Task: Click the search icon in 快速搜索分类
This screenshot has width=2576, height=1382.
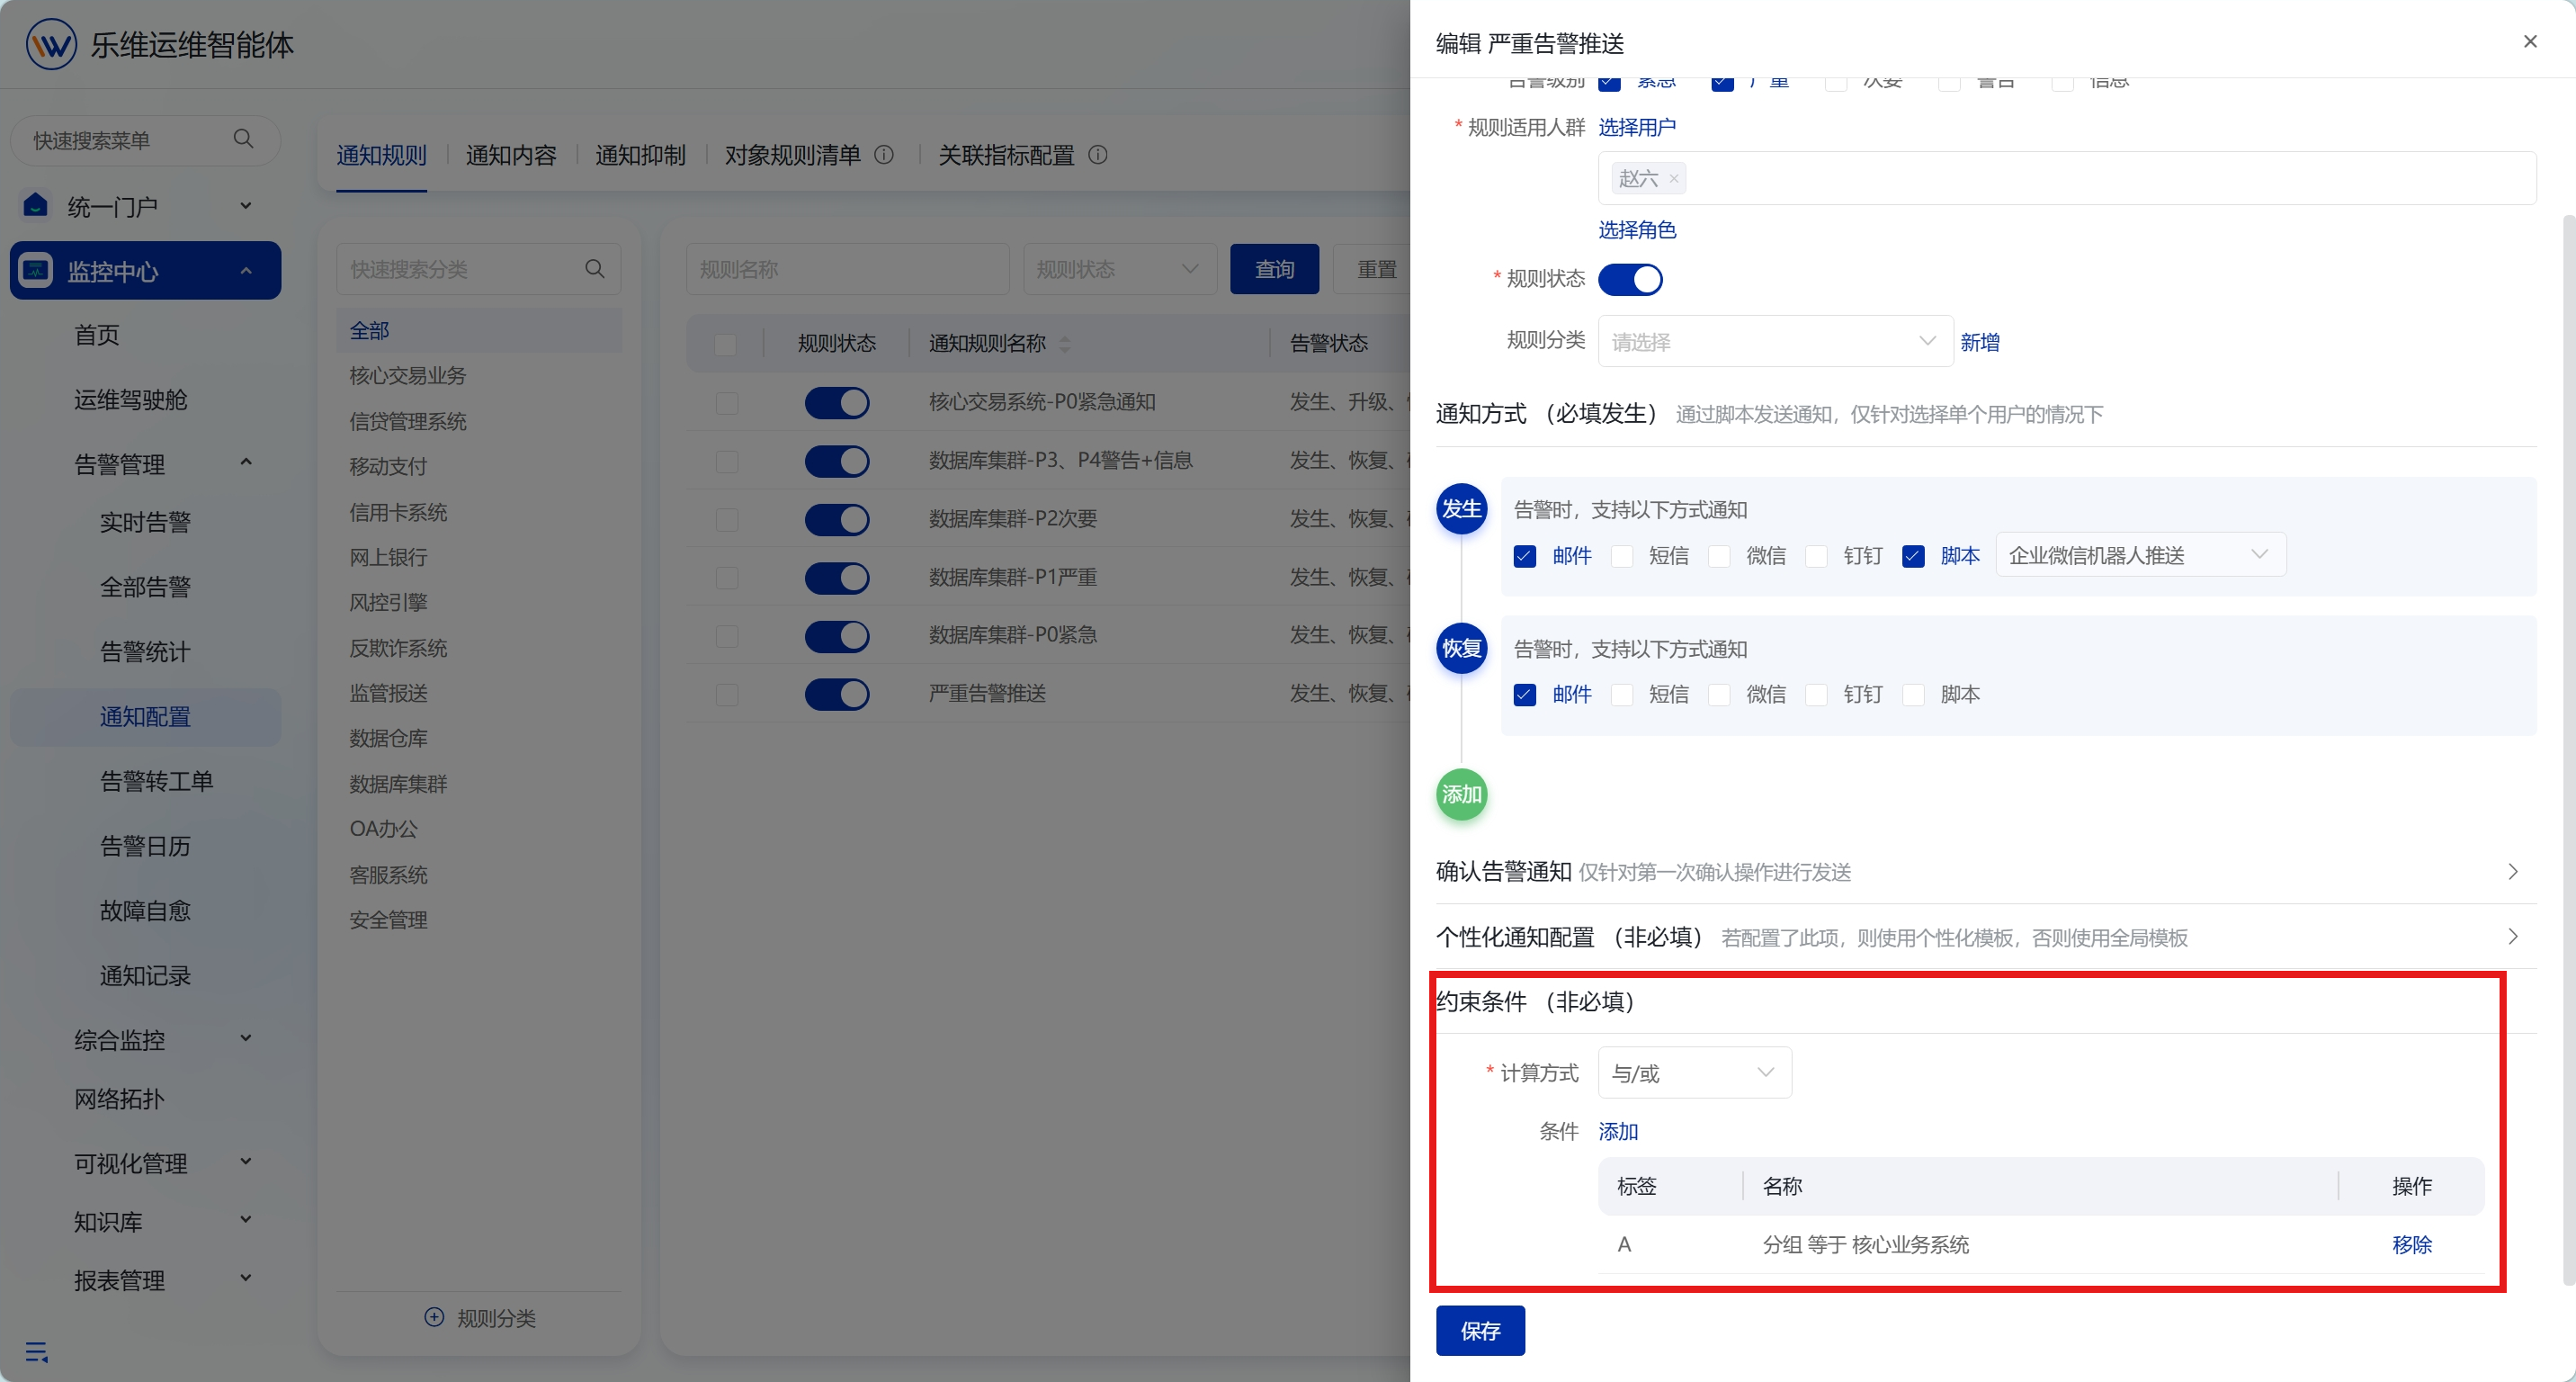Action: pos(595,269)
